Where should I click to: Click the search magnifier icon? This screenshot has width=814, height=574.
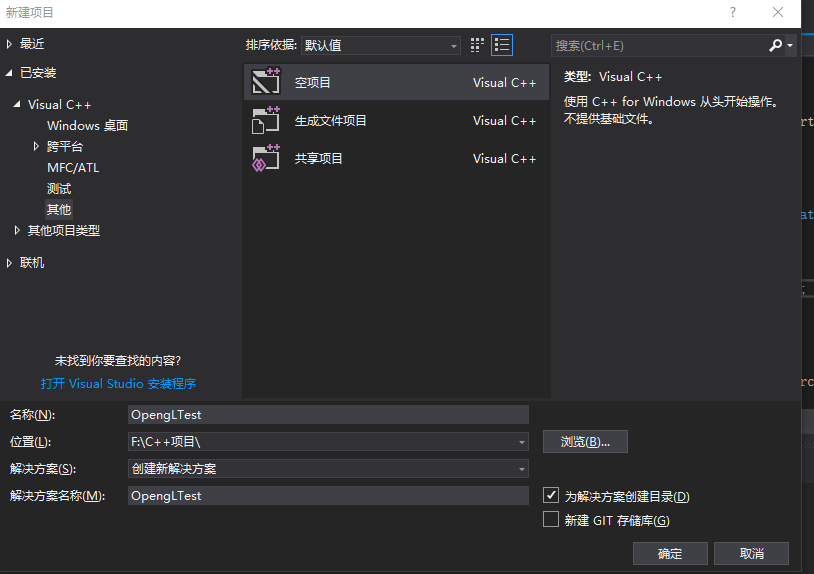tap(775, 46)
